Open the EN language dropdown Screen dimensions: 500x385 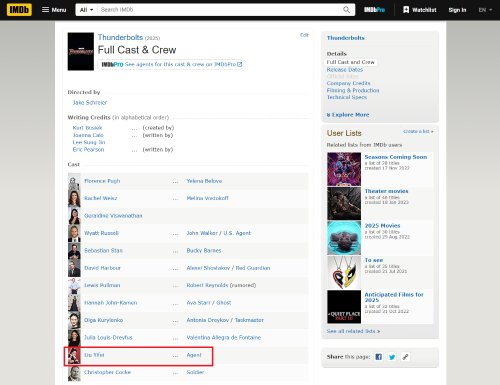point(485,10)
